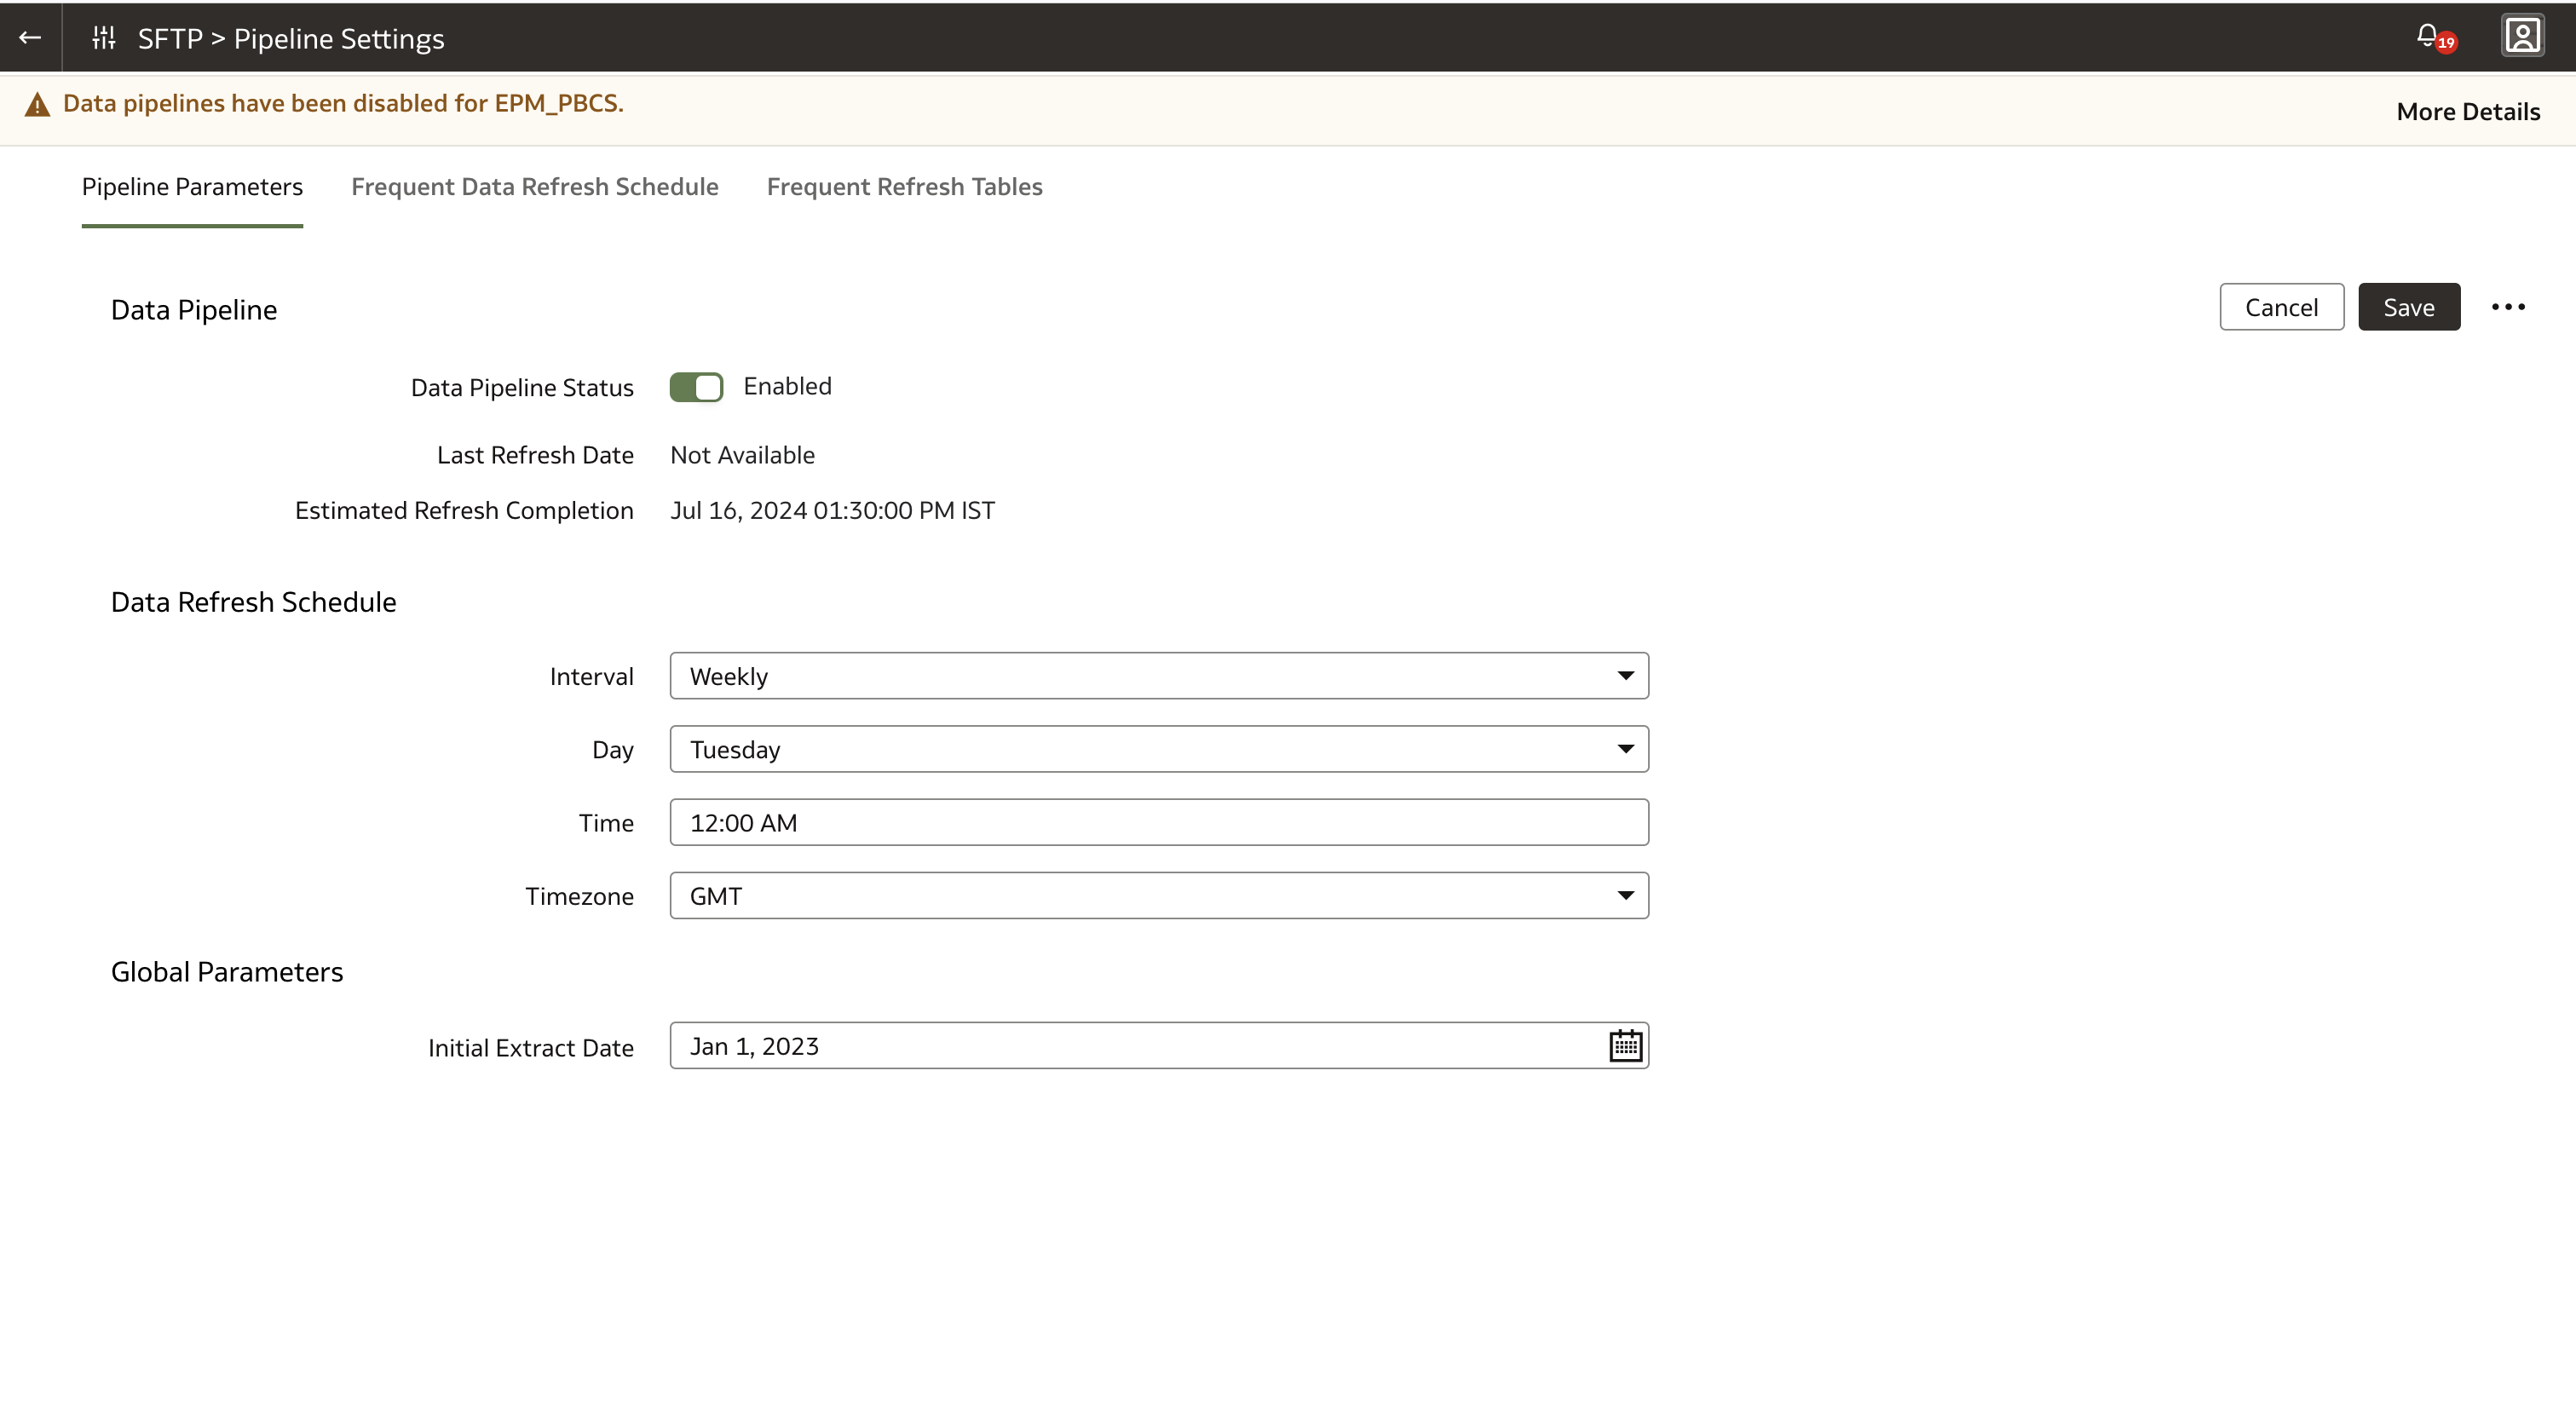Click the warning triangle icon in banner

click(37, 104)
